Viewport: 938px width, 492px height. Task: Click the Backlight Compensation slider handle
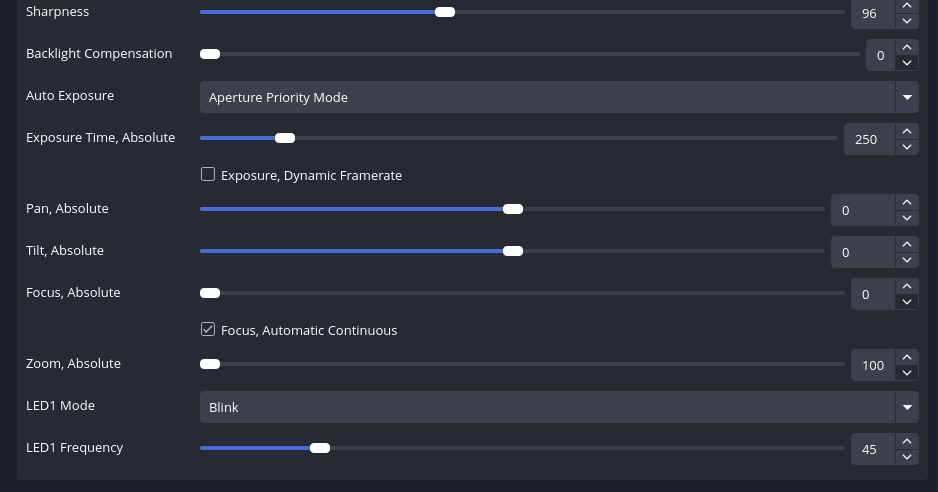point(210,54)
